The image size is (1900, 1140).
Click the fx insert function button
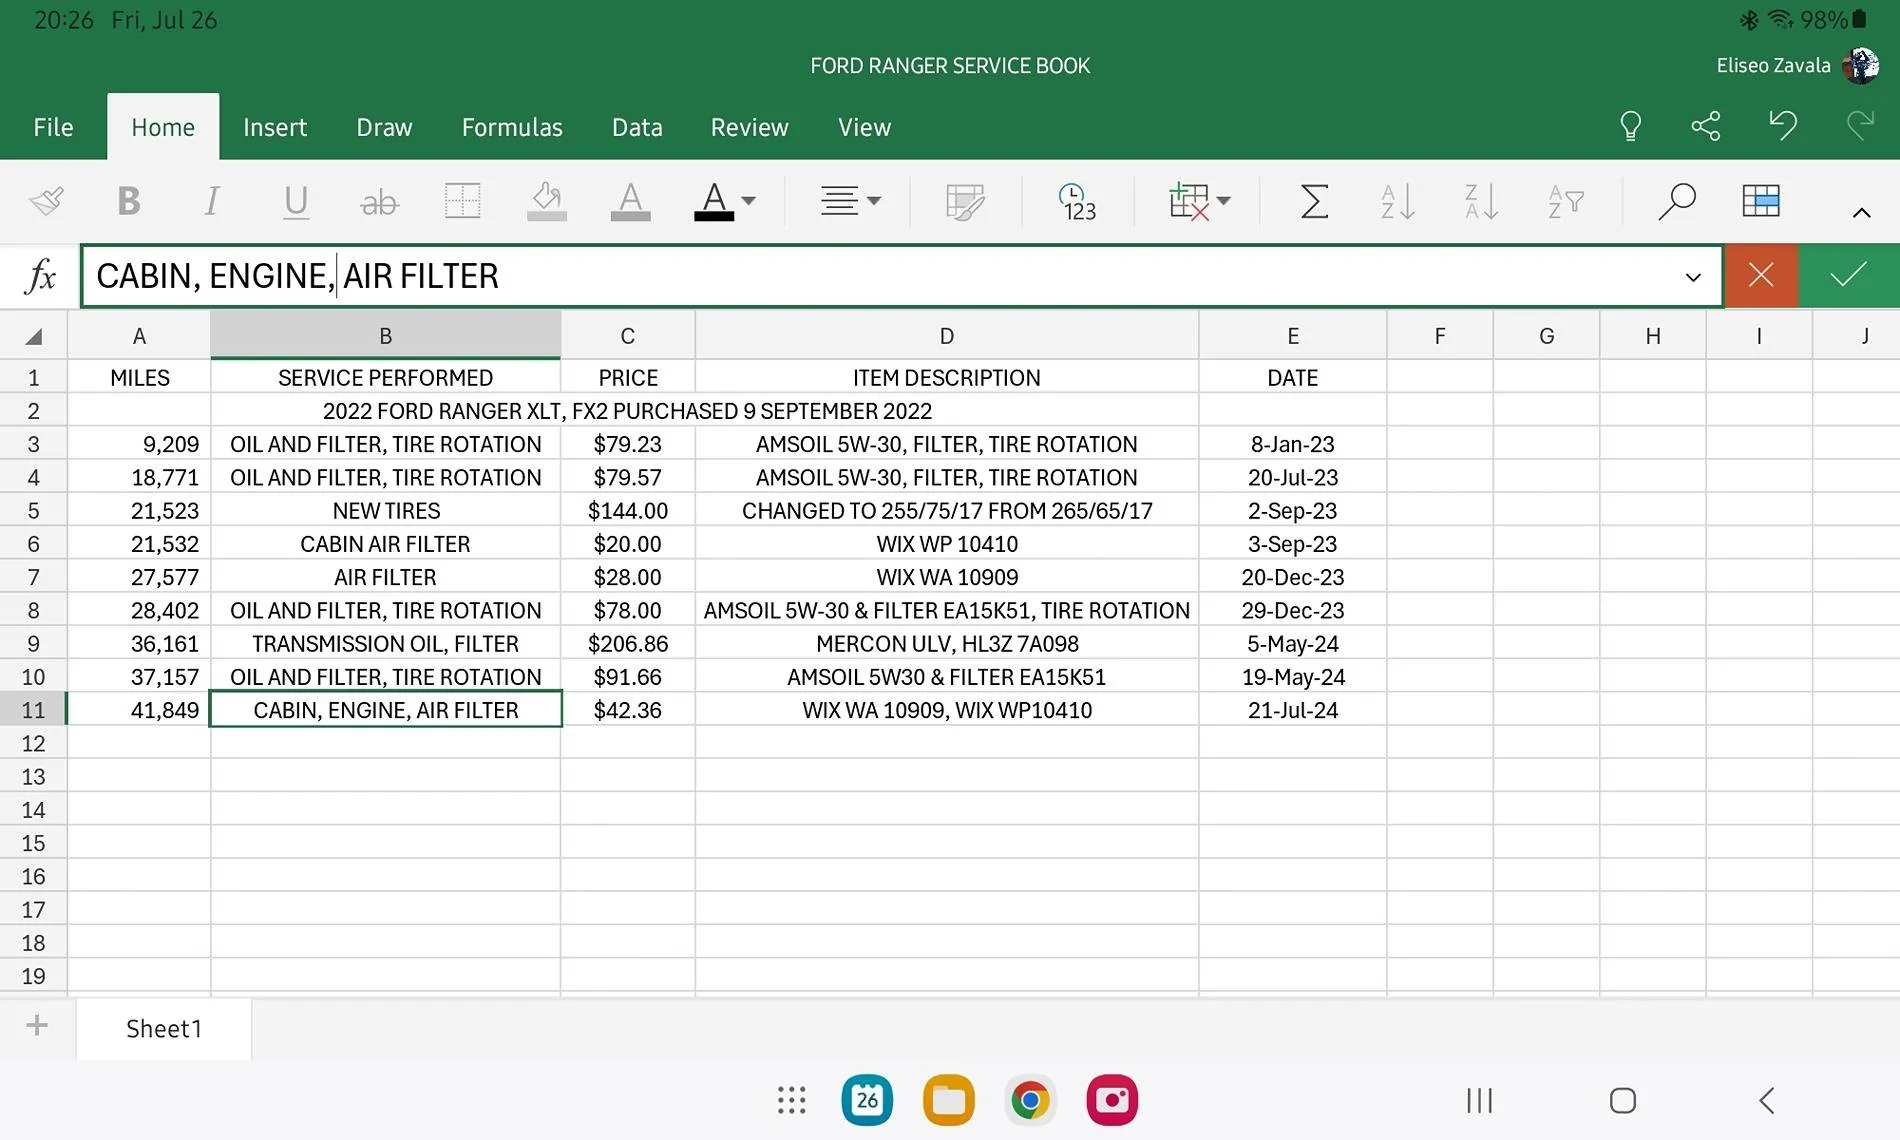click(40, 276)
